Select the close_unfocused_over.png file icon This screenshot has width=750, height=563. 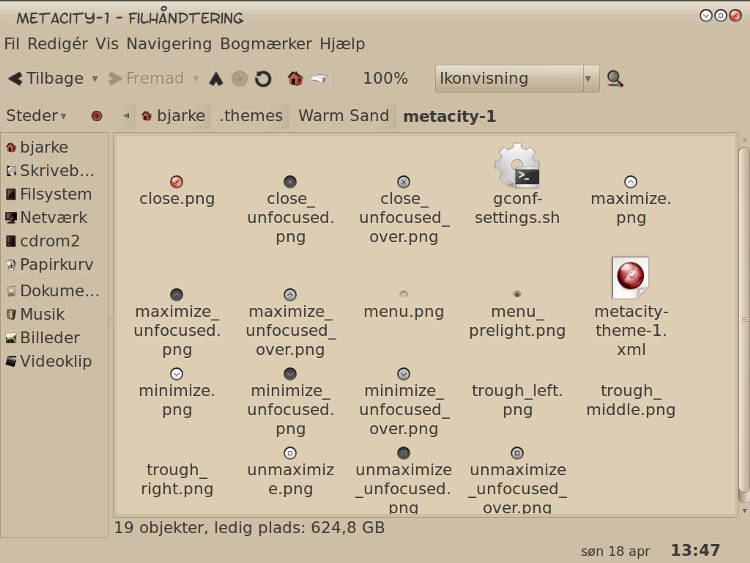[404, 182]
